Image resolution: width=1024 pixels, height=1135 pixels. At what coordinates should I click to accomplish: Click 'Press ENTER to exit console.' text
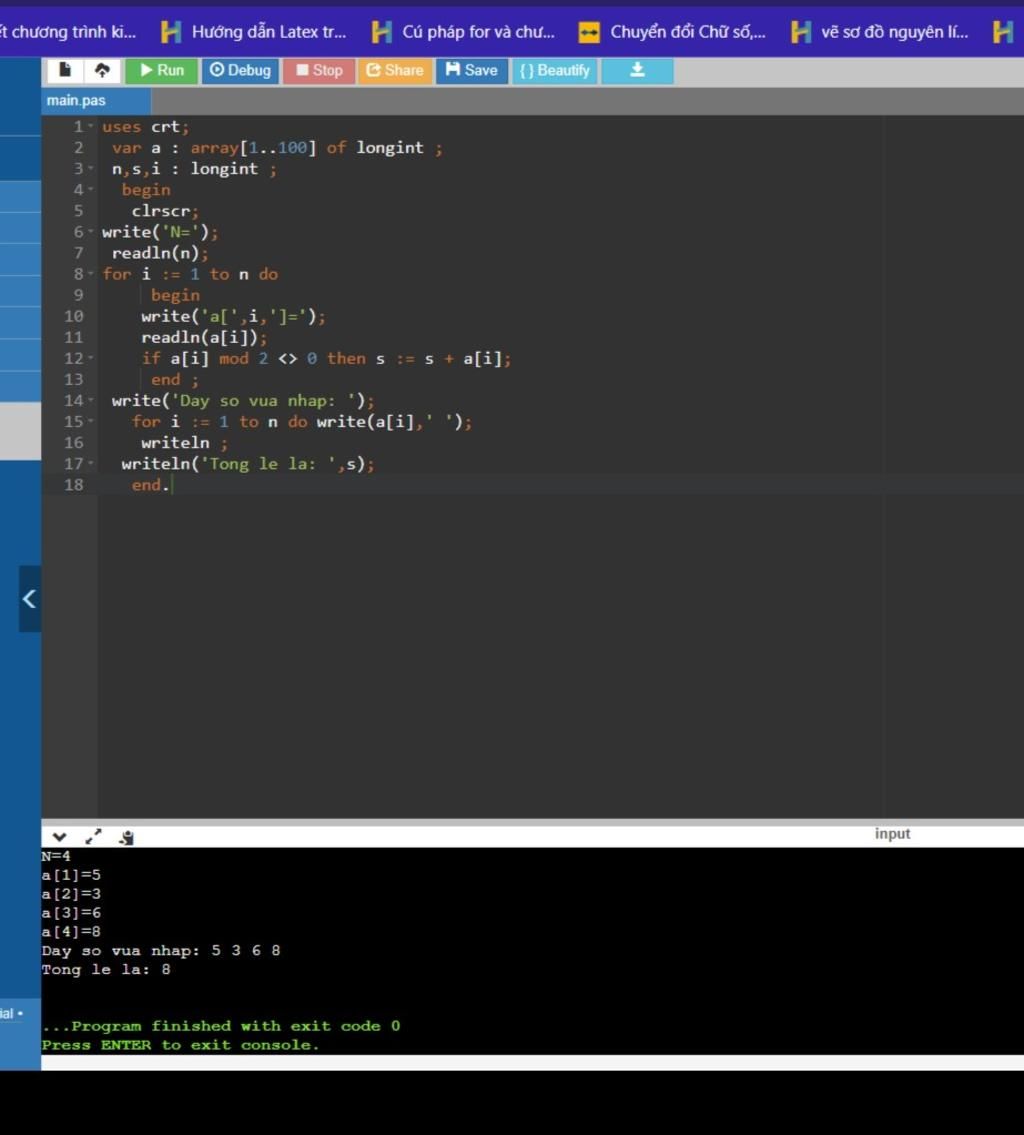(x=180, y=1045)
